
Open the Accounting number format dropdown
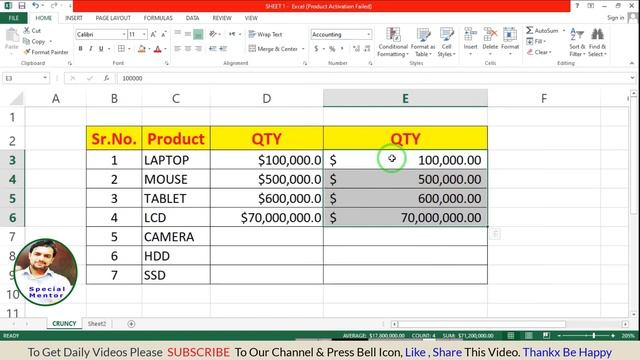[x=368, y=35]
